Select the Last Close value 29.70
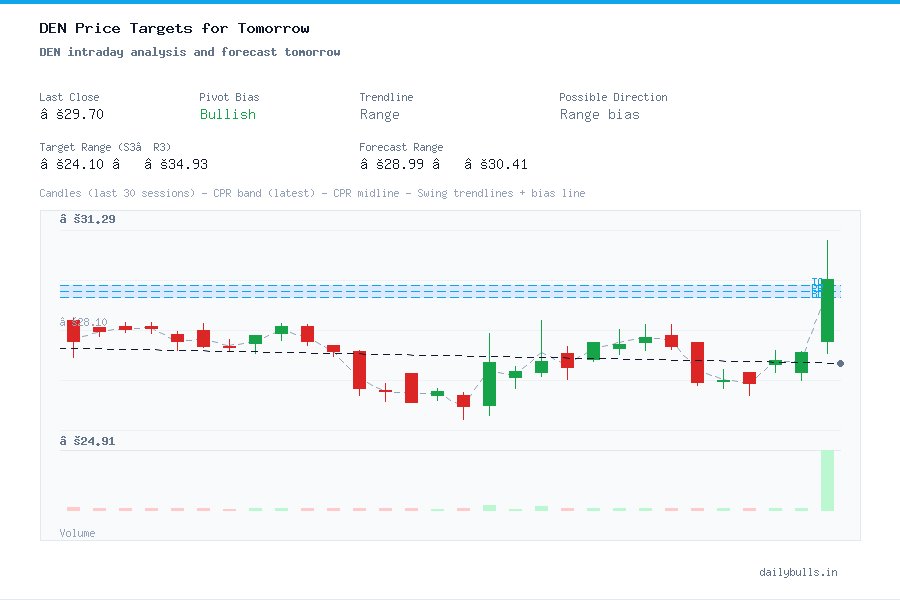Screen dimensions: 900x600 72,114
